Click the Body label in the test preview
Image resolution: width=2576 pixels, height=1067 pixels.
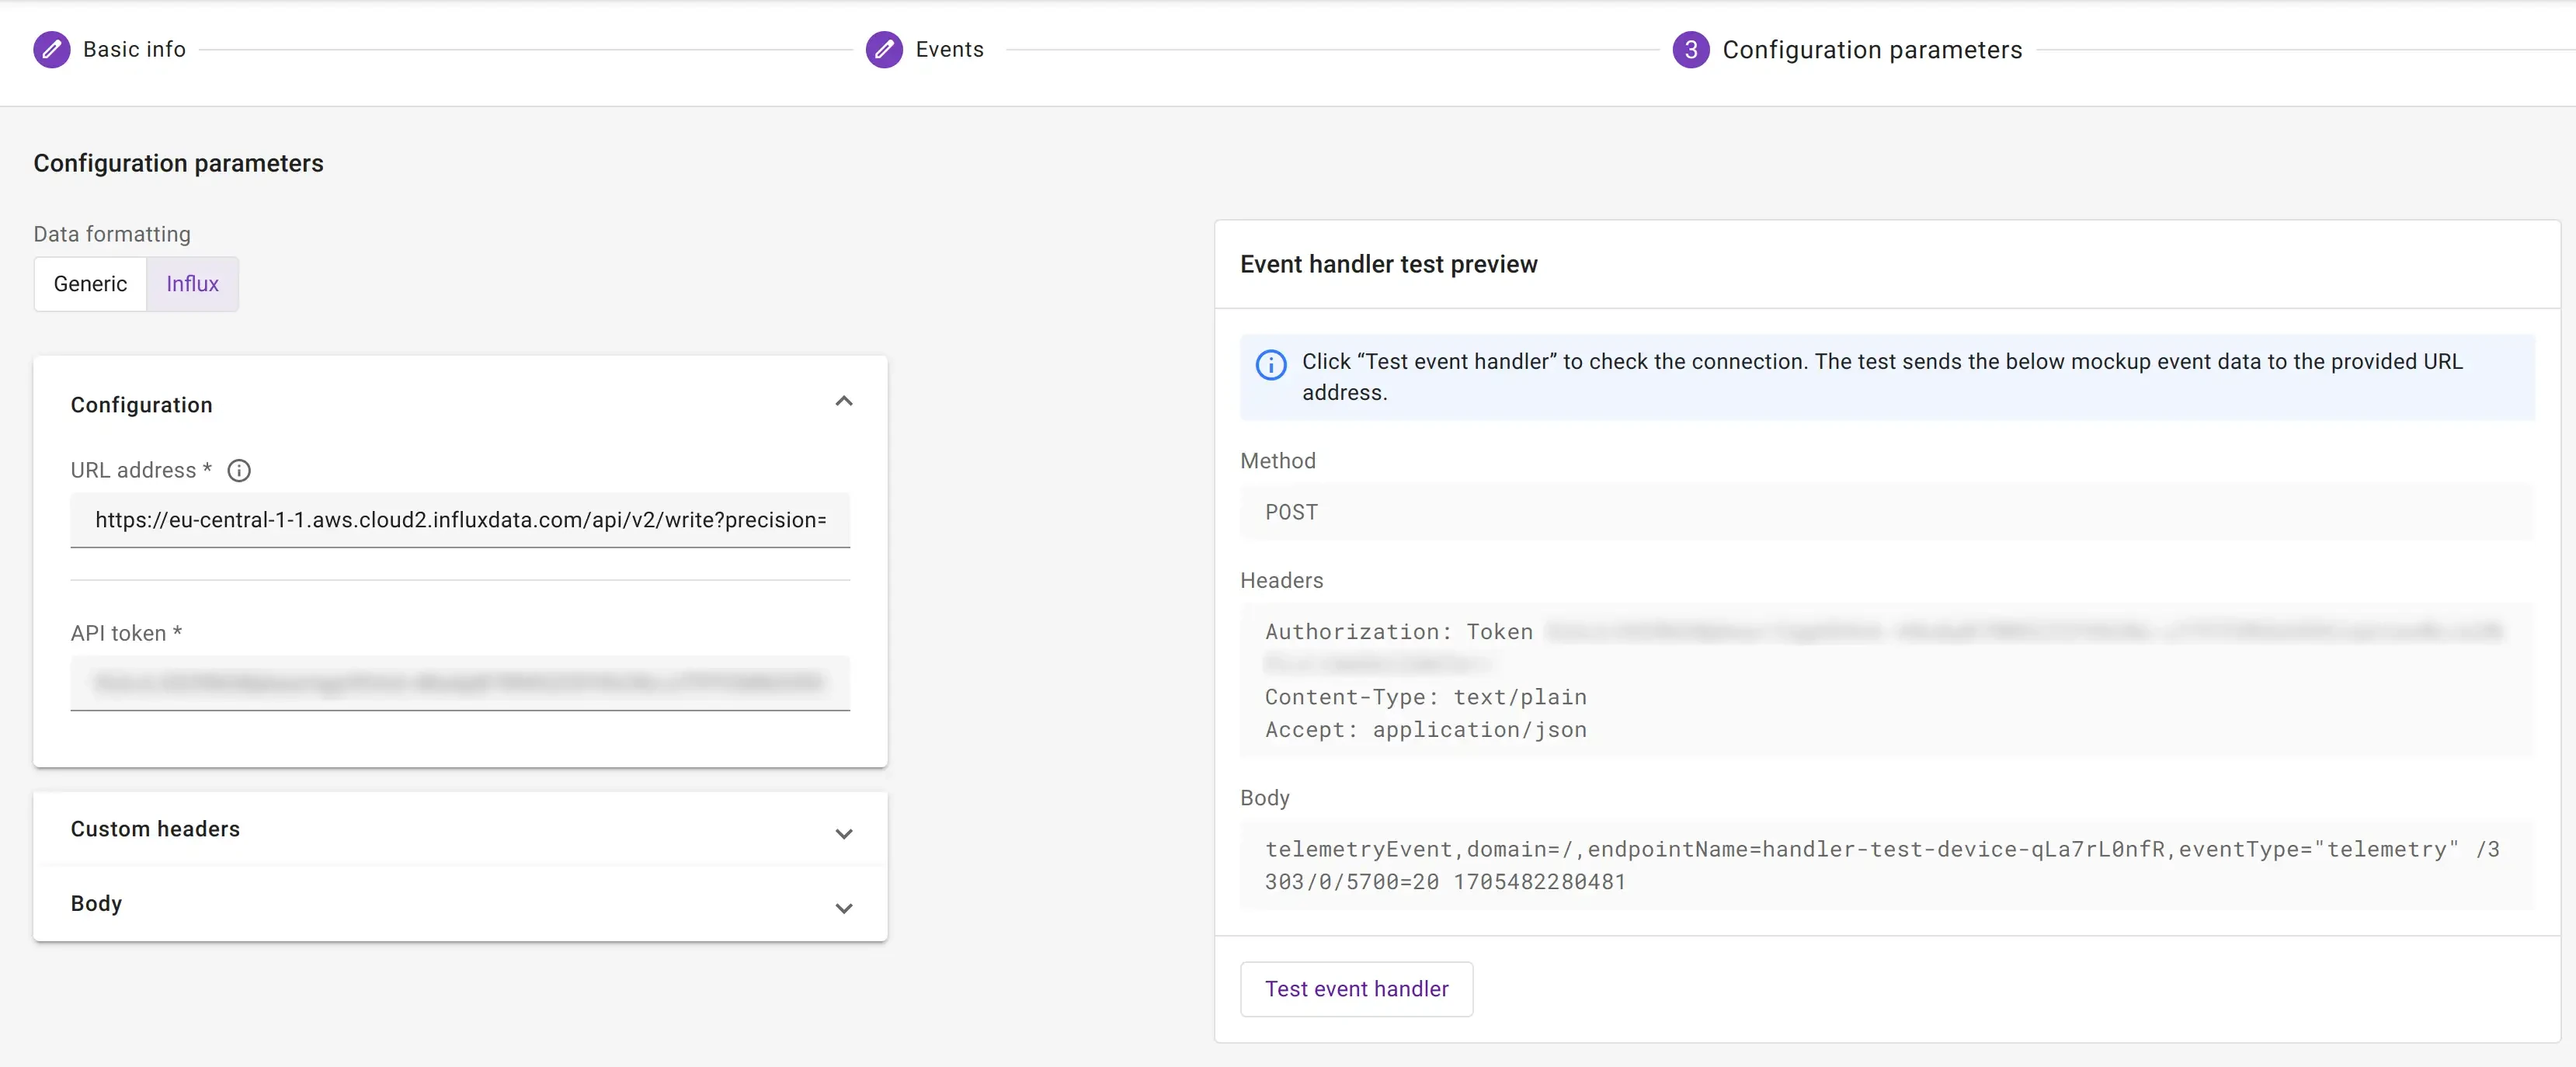tap(1264, 798)
